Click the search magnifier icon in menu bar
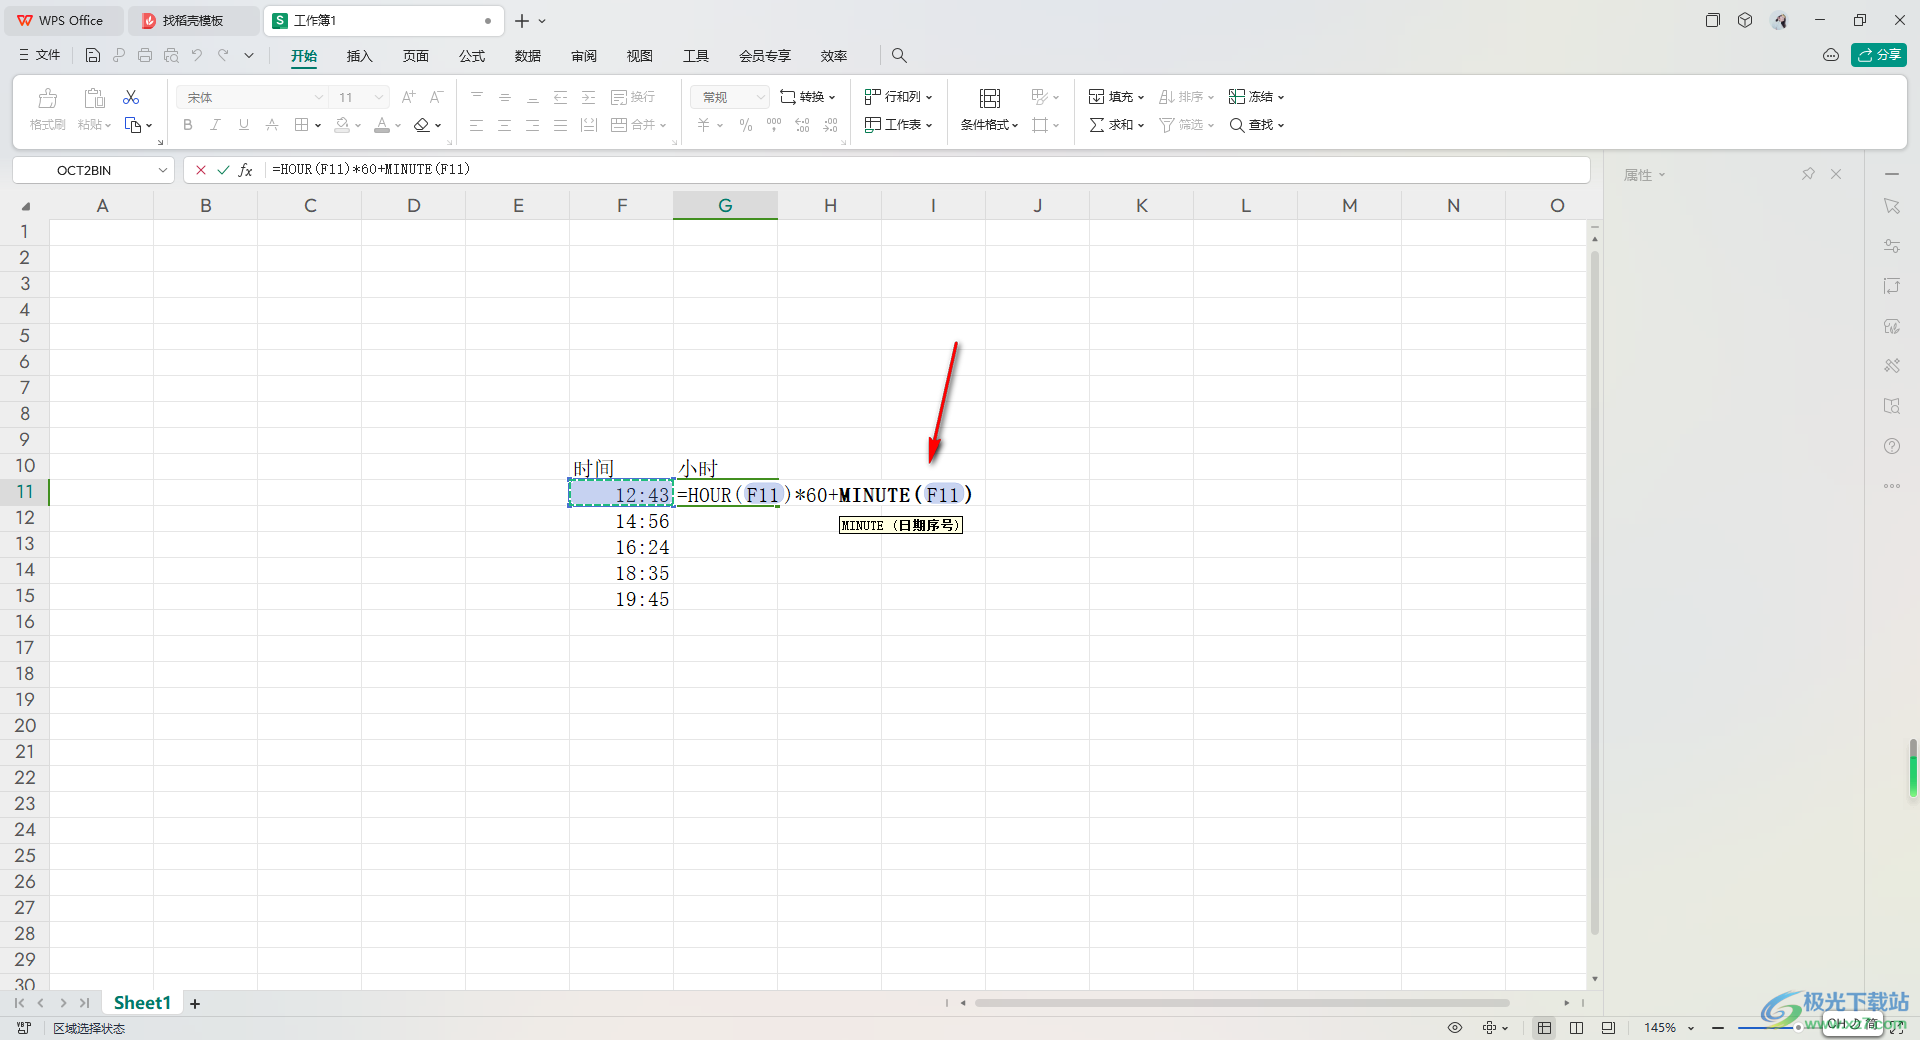The image size is (1920, 1040). (x=899, y=55)
